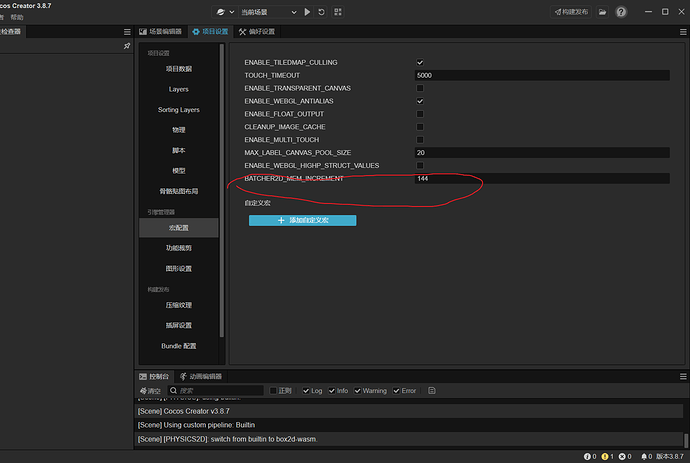Select Layers in settings sidebar
Image resolution: width=690 pixels, height=463 pixels.
(x=179, y=89)
